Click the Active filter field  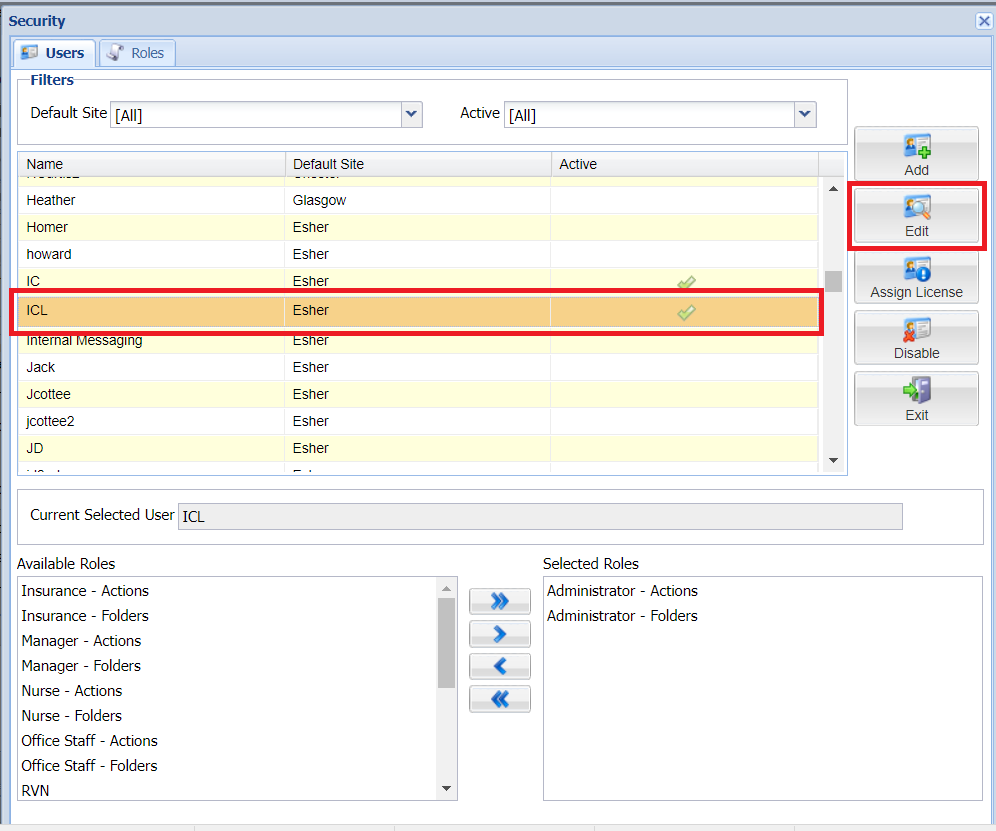pos(649,115)
